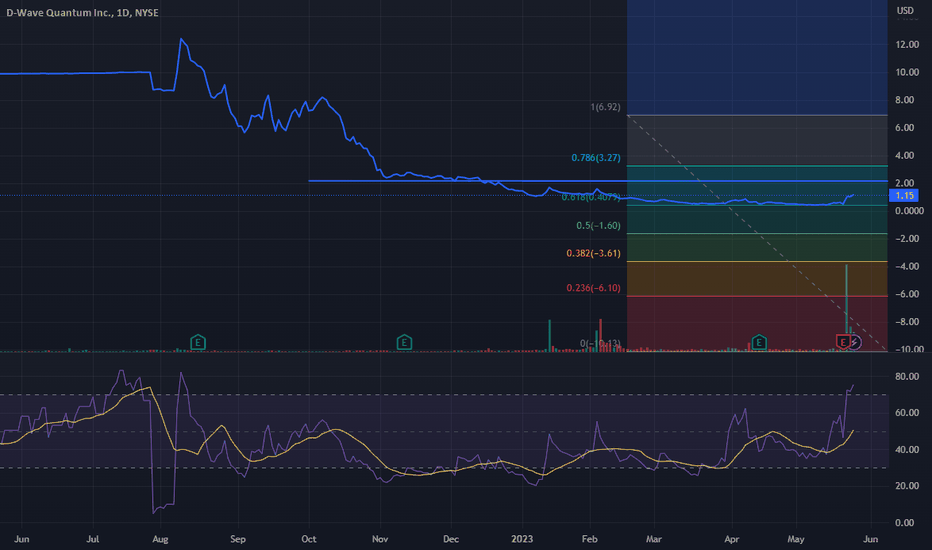Screen dimensions: 932x550
Task: Click the Fibonacci 0.786(3.27) level label
Action: coord(596,158)
